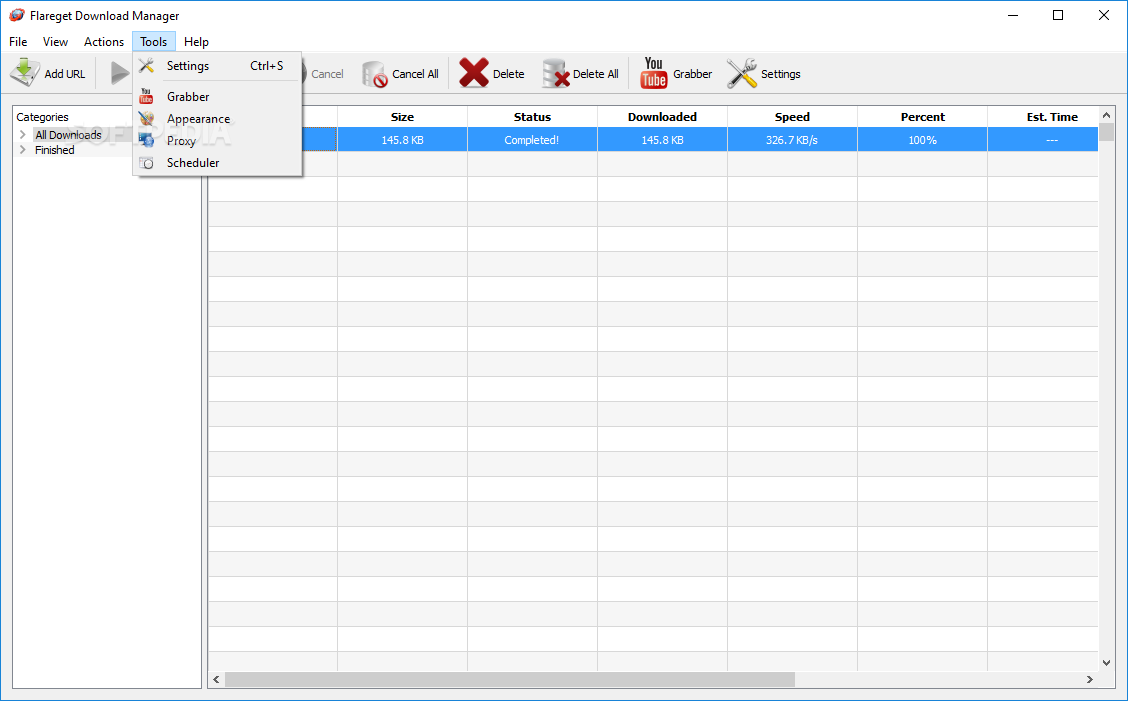1128x701 pixels.
Task: Click the vertical scrollbar down arrow
Action: 1106,664
